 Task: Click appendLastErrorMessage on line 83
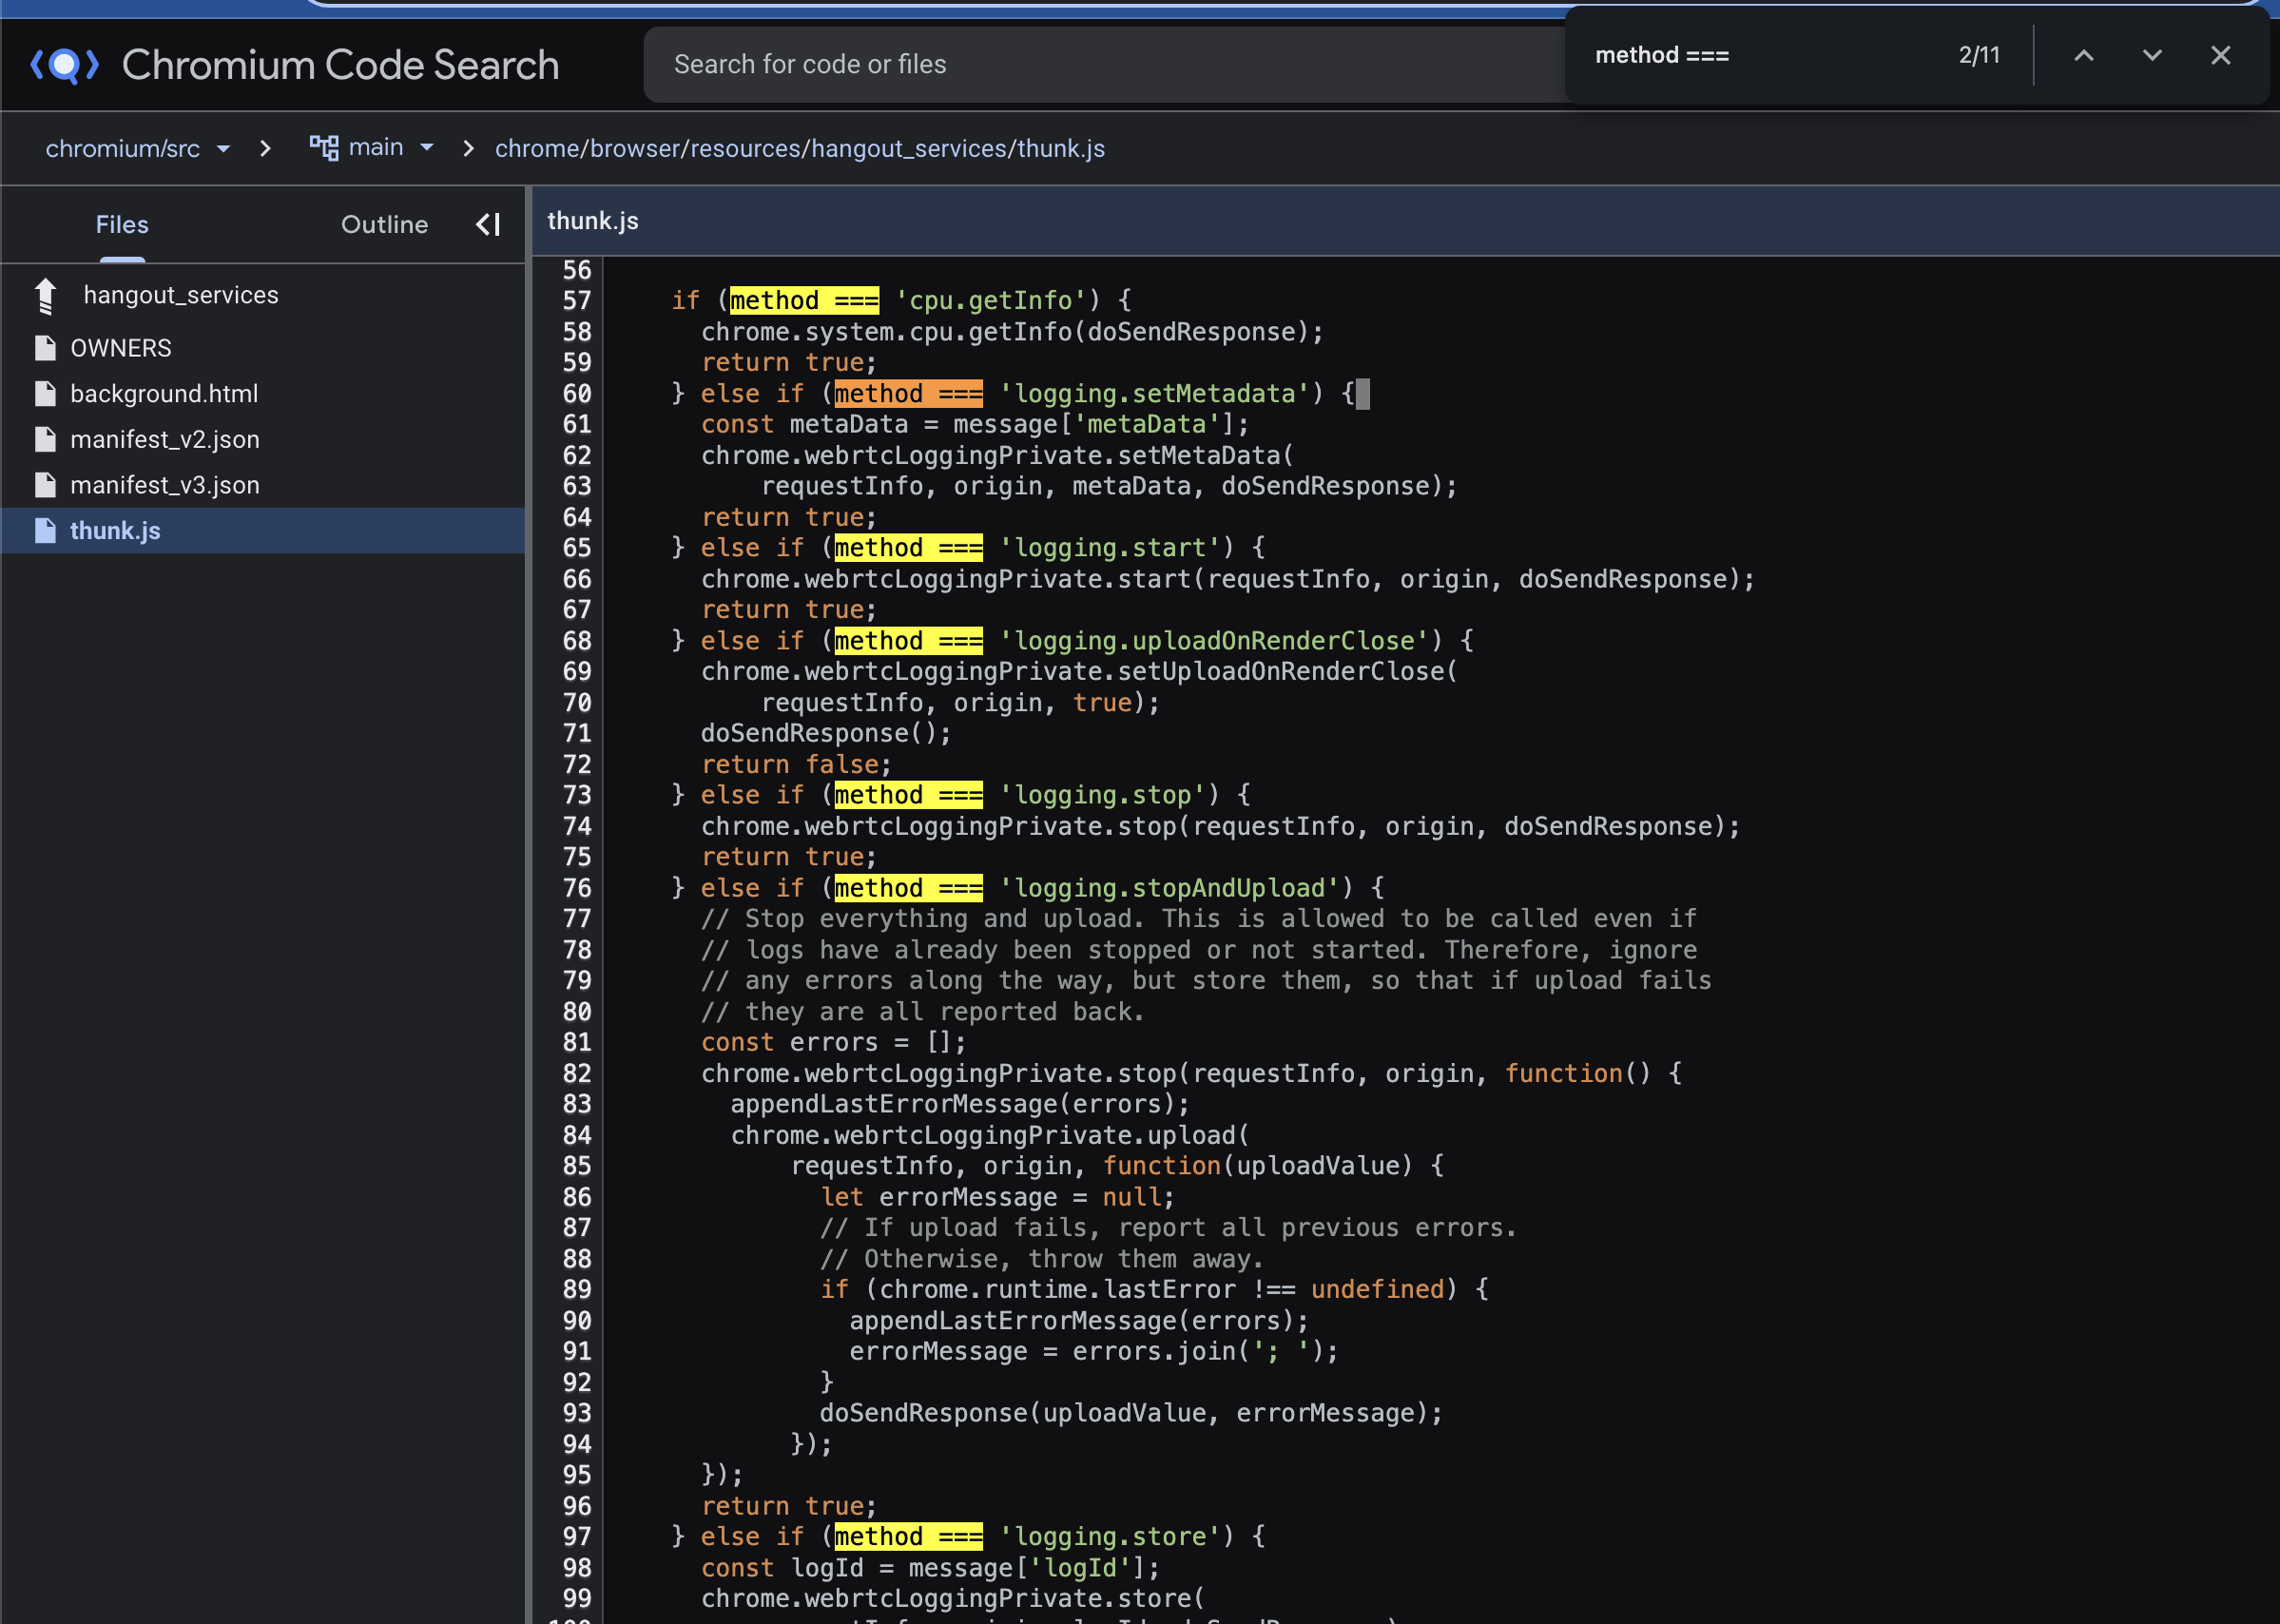(894, 1104)
